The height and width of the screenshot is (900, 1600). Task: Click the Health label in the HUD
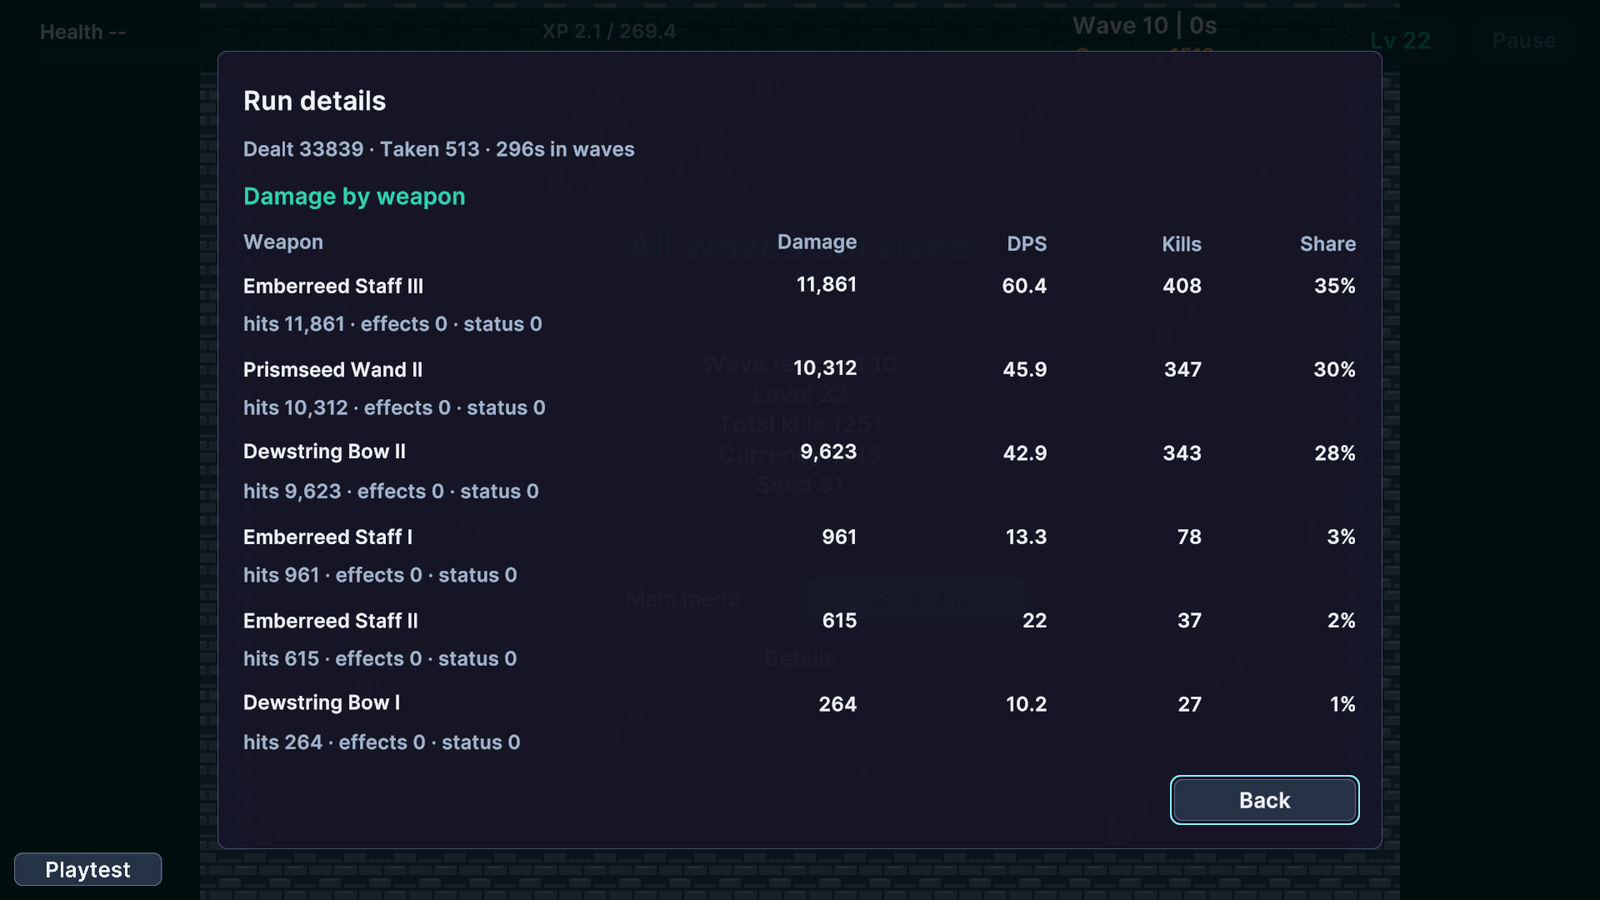click(x=83, y=32)
